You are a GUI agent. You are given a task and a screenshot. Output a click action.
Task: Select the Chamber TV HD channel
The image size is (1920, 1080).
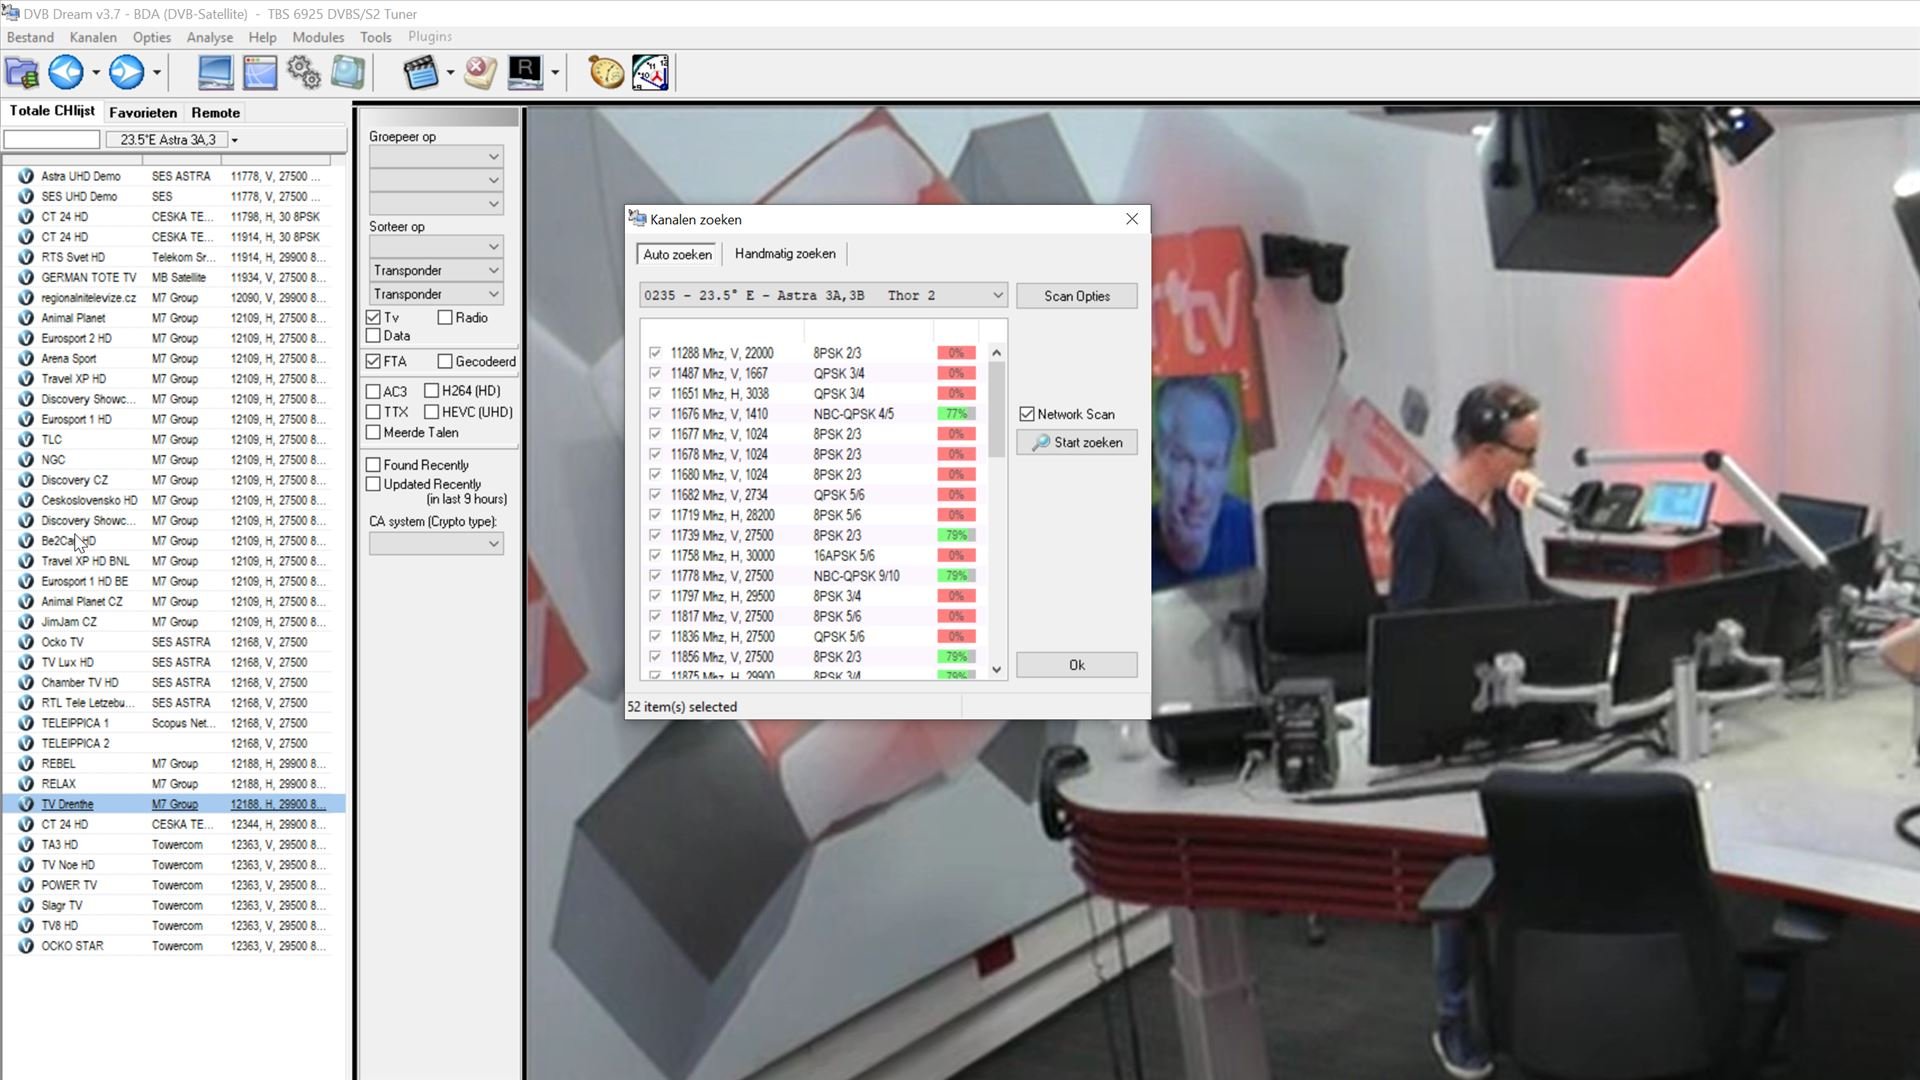click(x=80, y=683)
